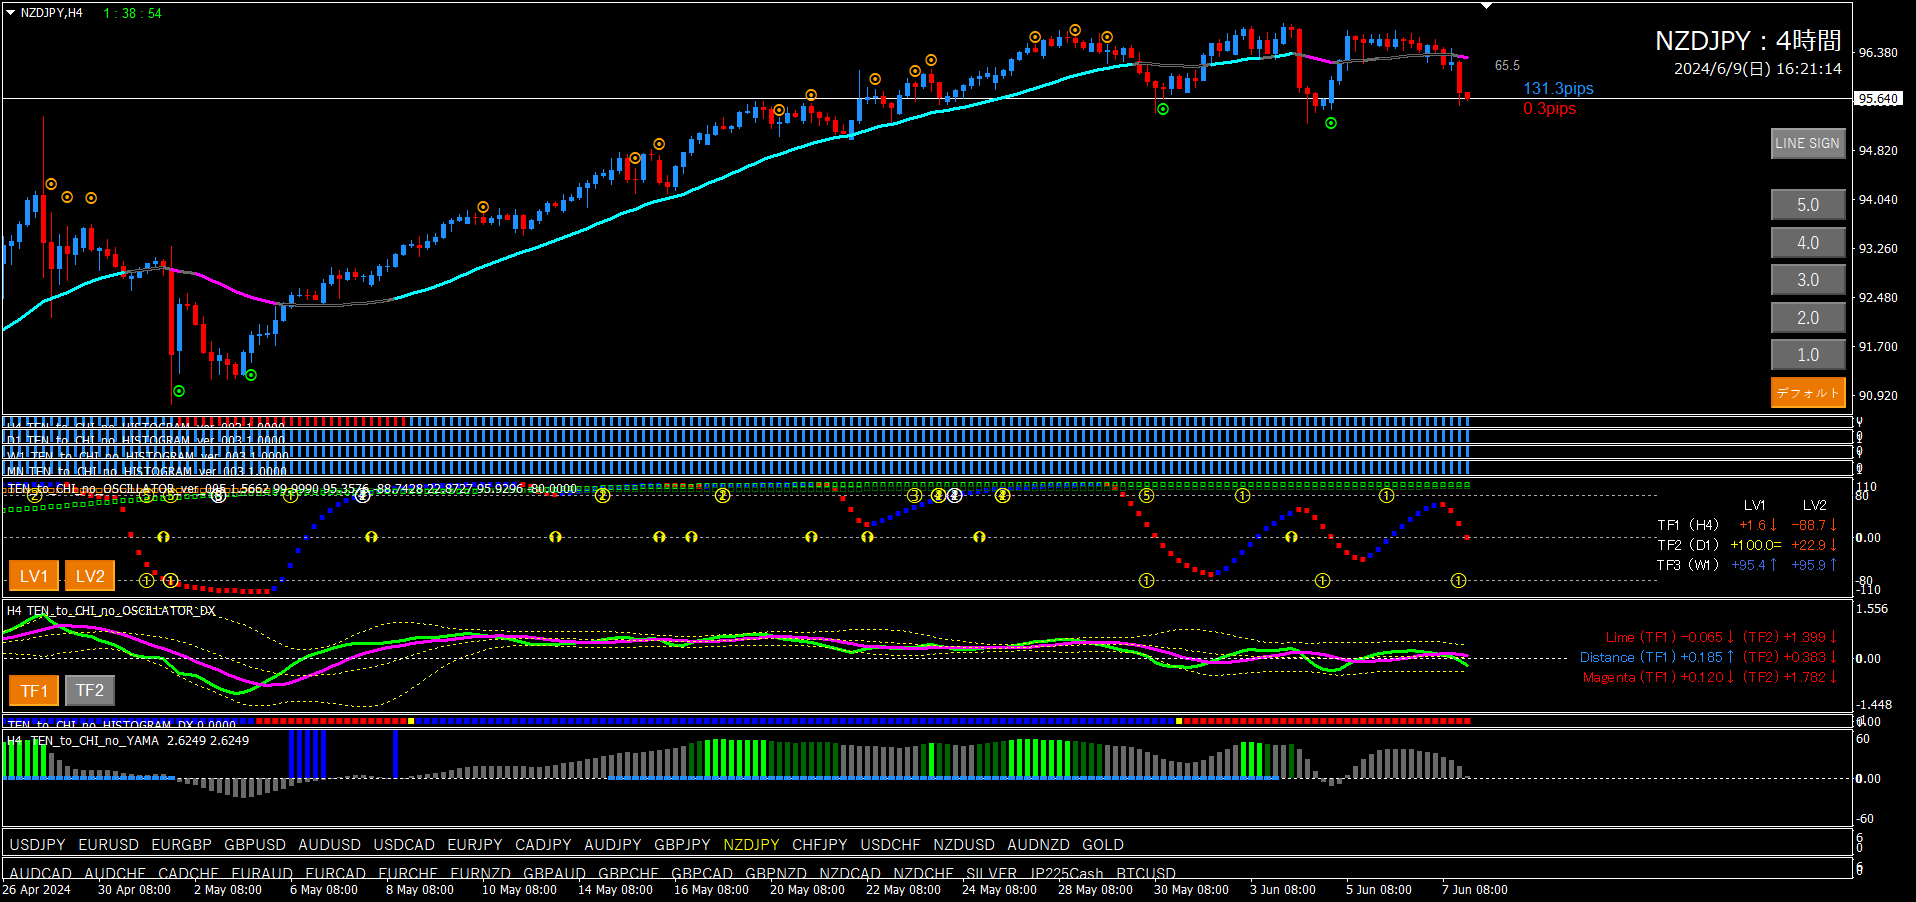Screen dimensions: 1916x902
Task: Click the NZDJPY : 4時間 title
Action: point(1747,41)
